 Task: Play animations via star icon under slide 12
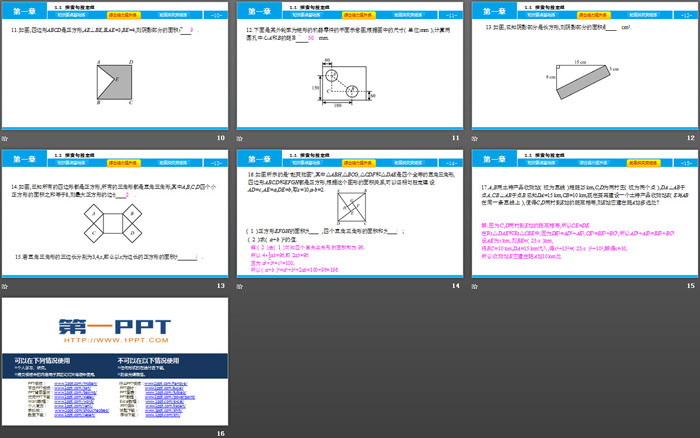(x=475, y=138)
